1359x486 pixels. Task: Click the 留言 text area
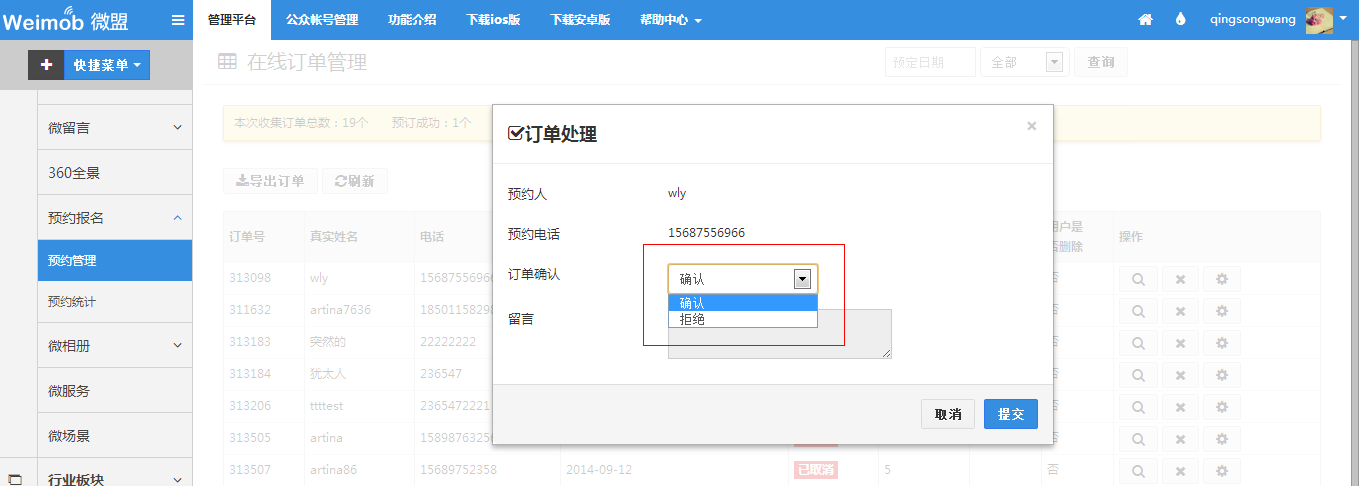pyautogui.click(x=779, y=342)
